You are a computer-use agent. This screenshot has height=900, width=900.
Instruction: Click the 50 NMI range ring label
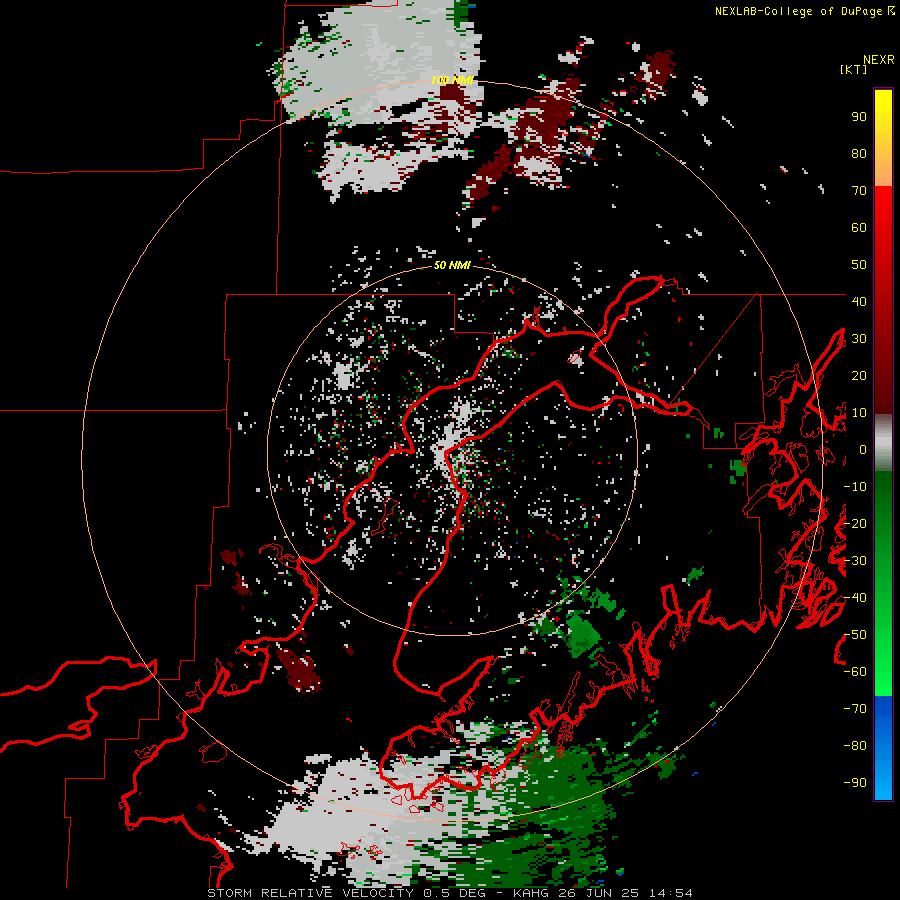tap(452, 265)
